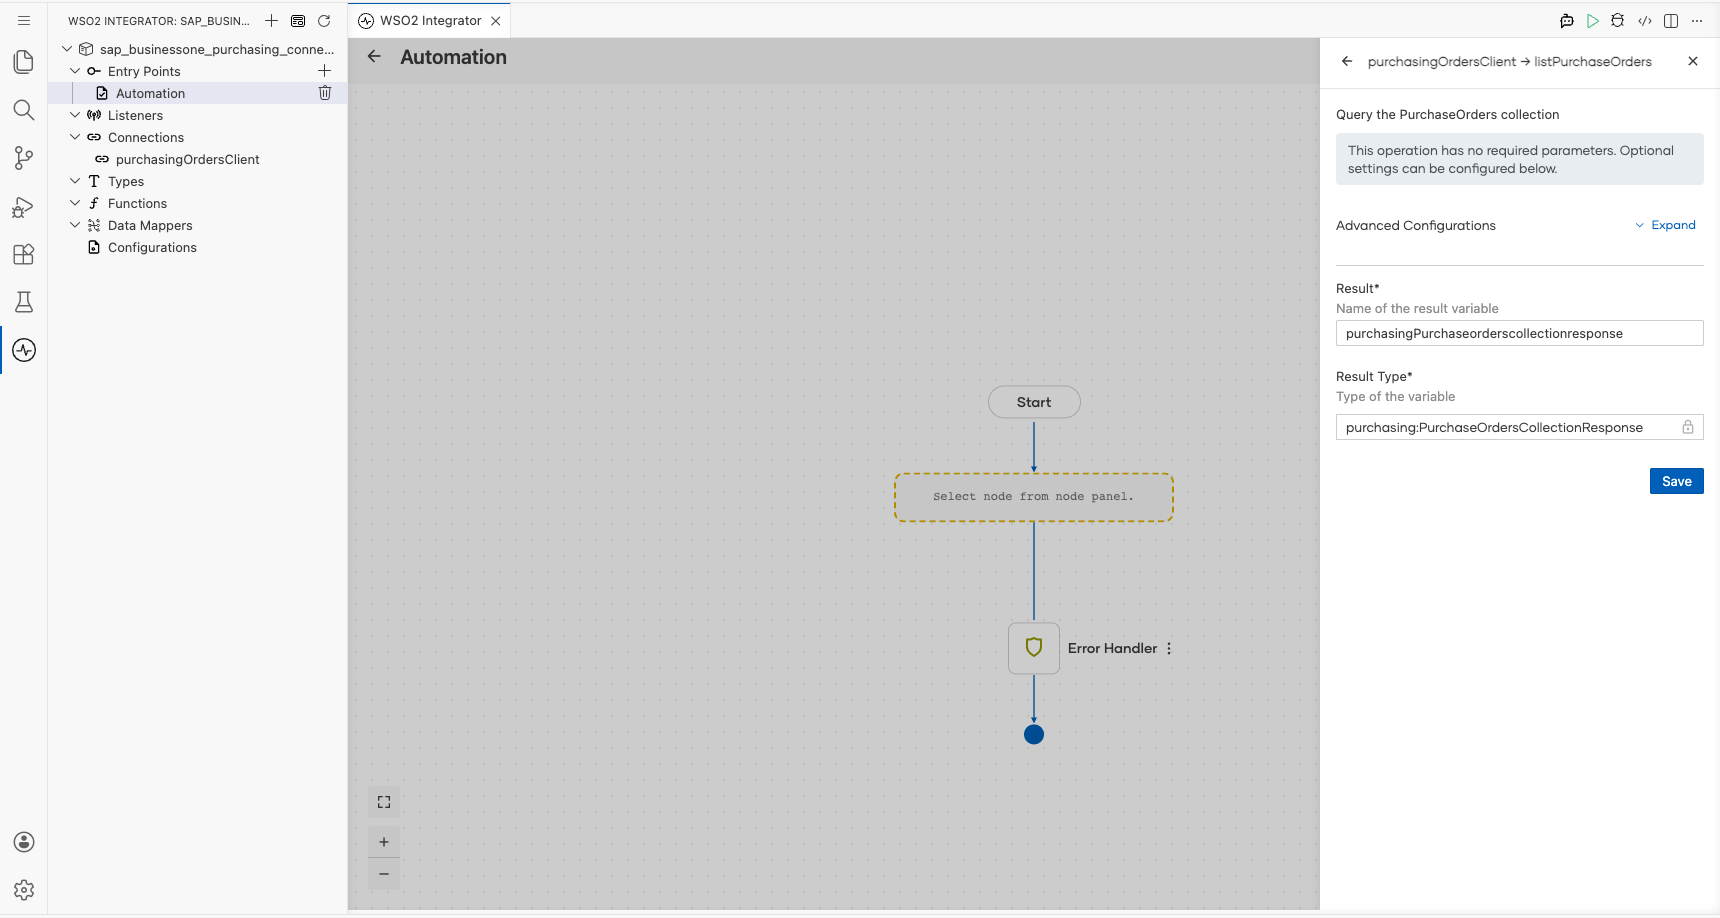Open the Search view
The width and height of the screenshot is (1720, 918).
(24, 110)
